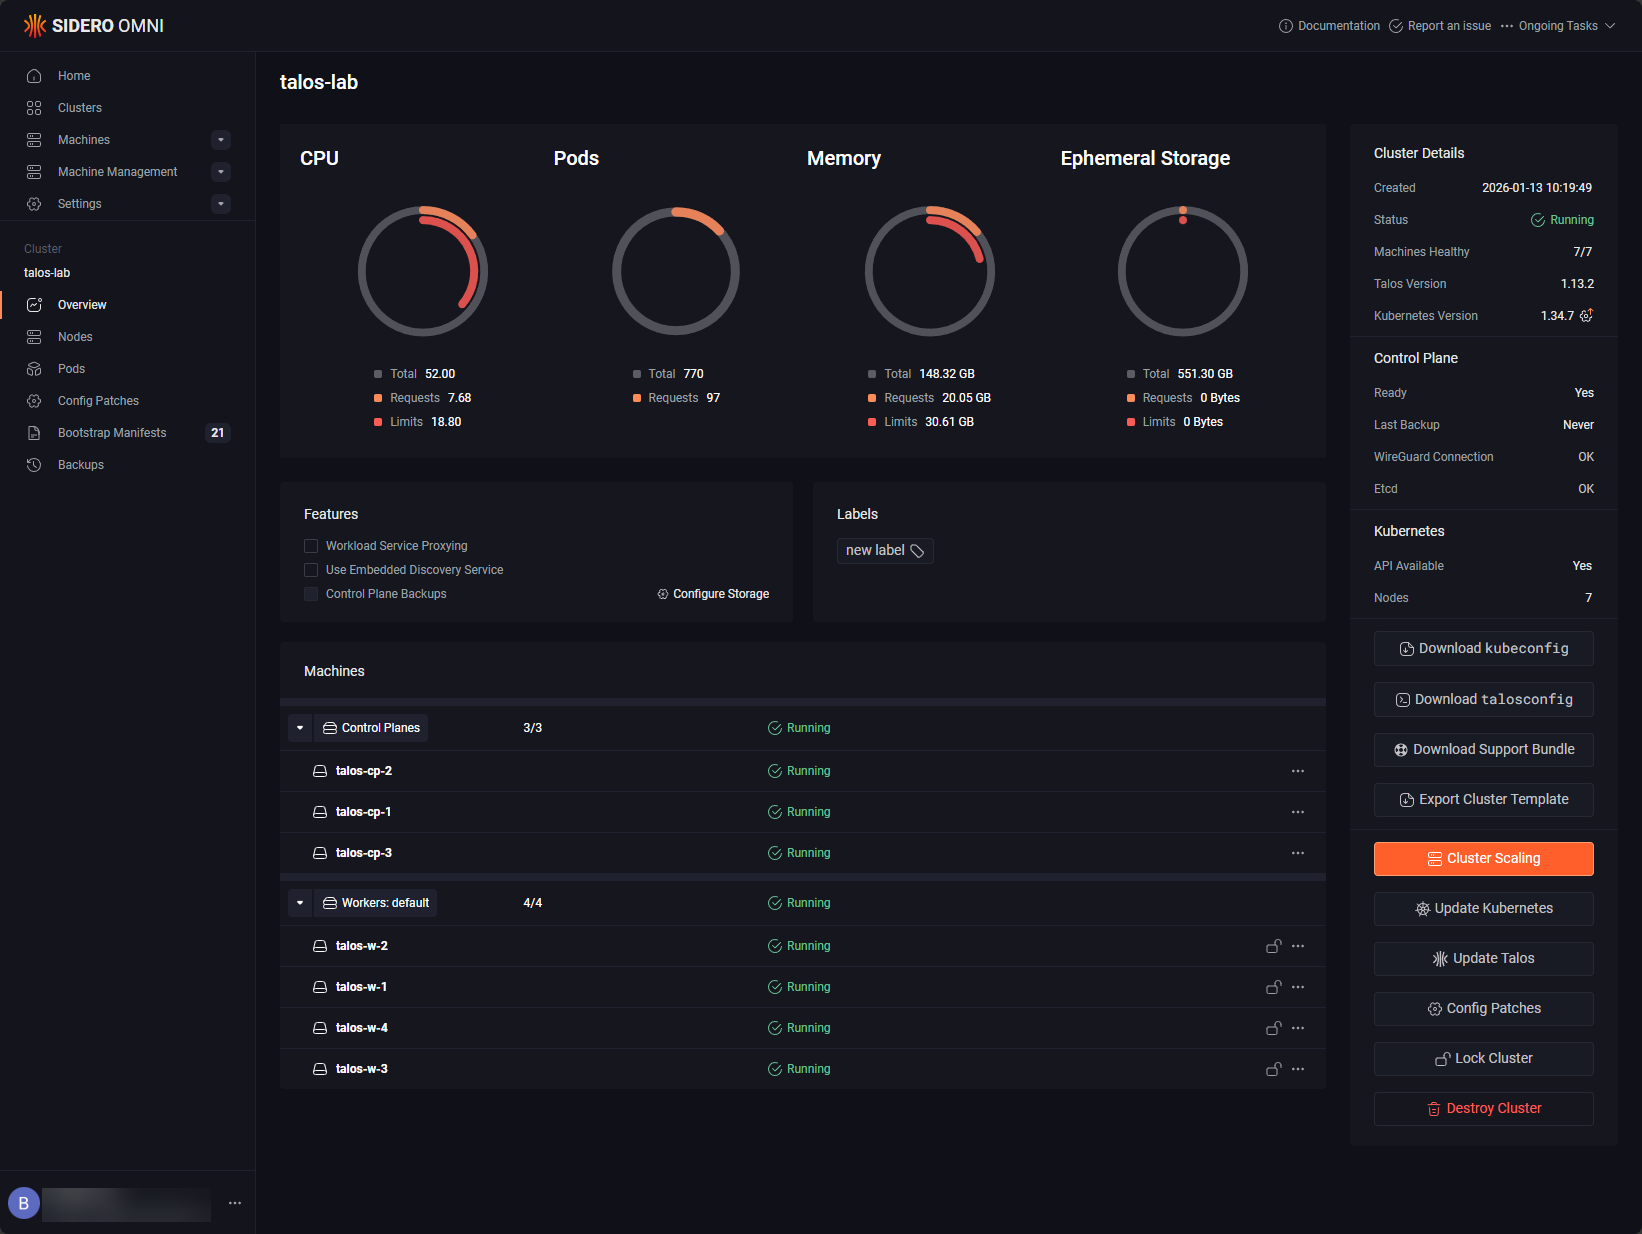The image size is (1642, 1234).
Task: Open user account options menu
Action: pos(235,1203)
